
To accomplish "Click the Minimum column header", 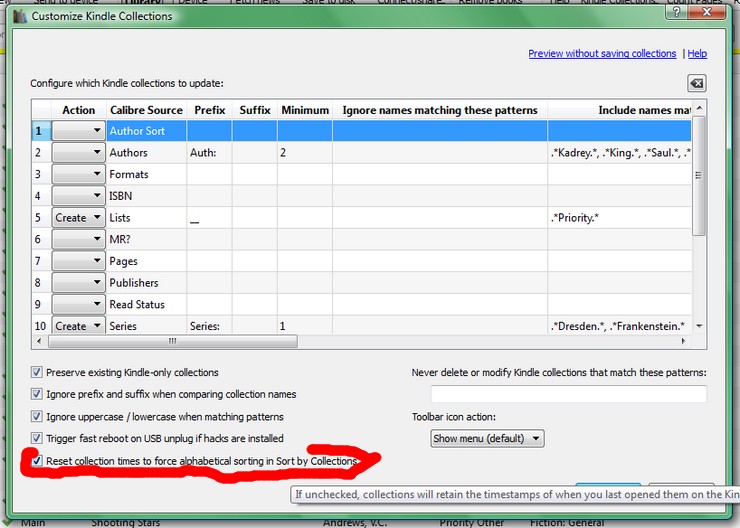I will [x=305, y=110].
